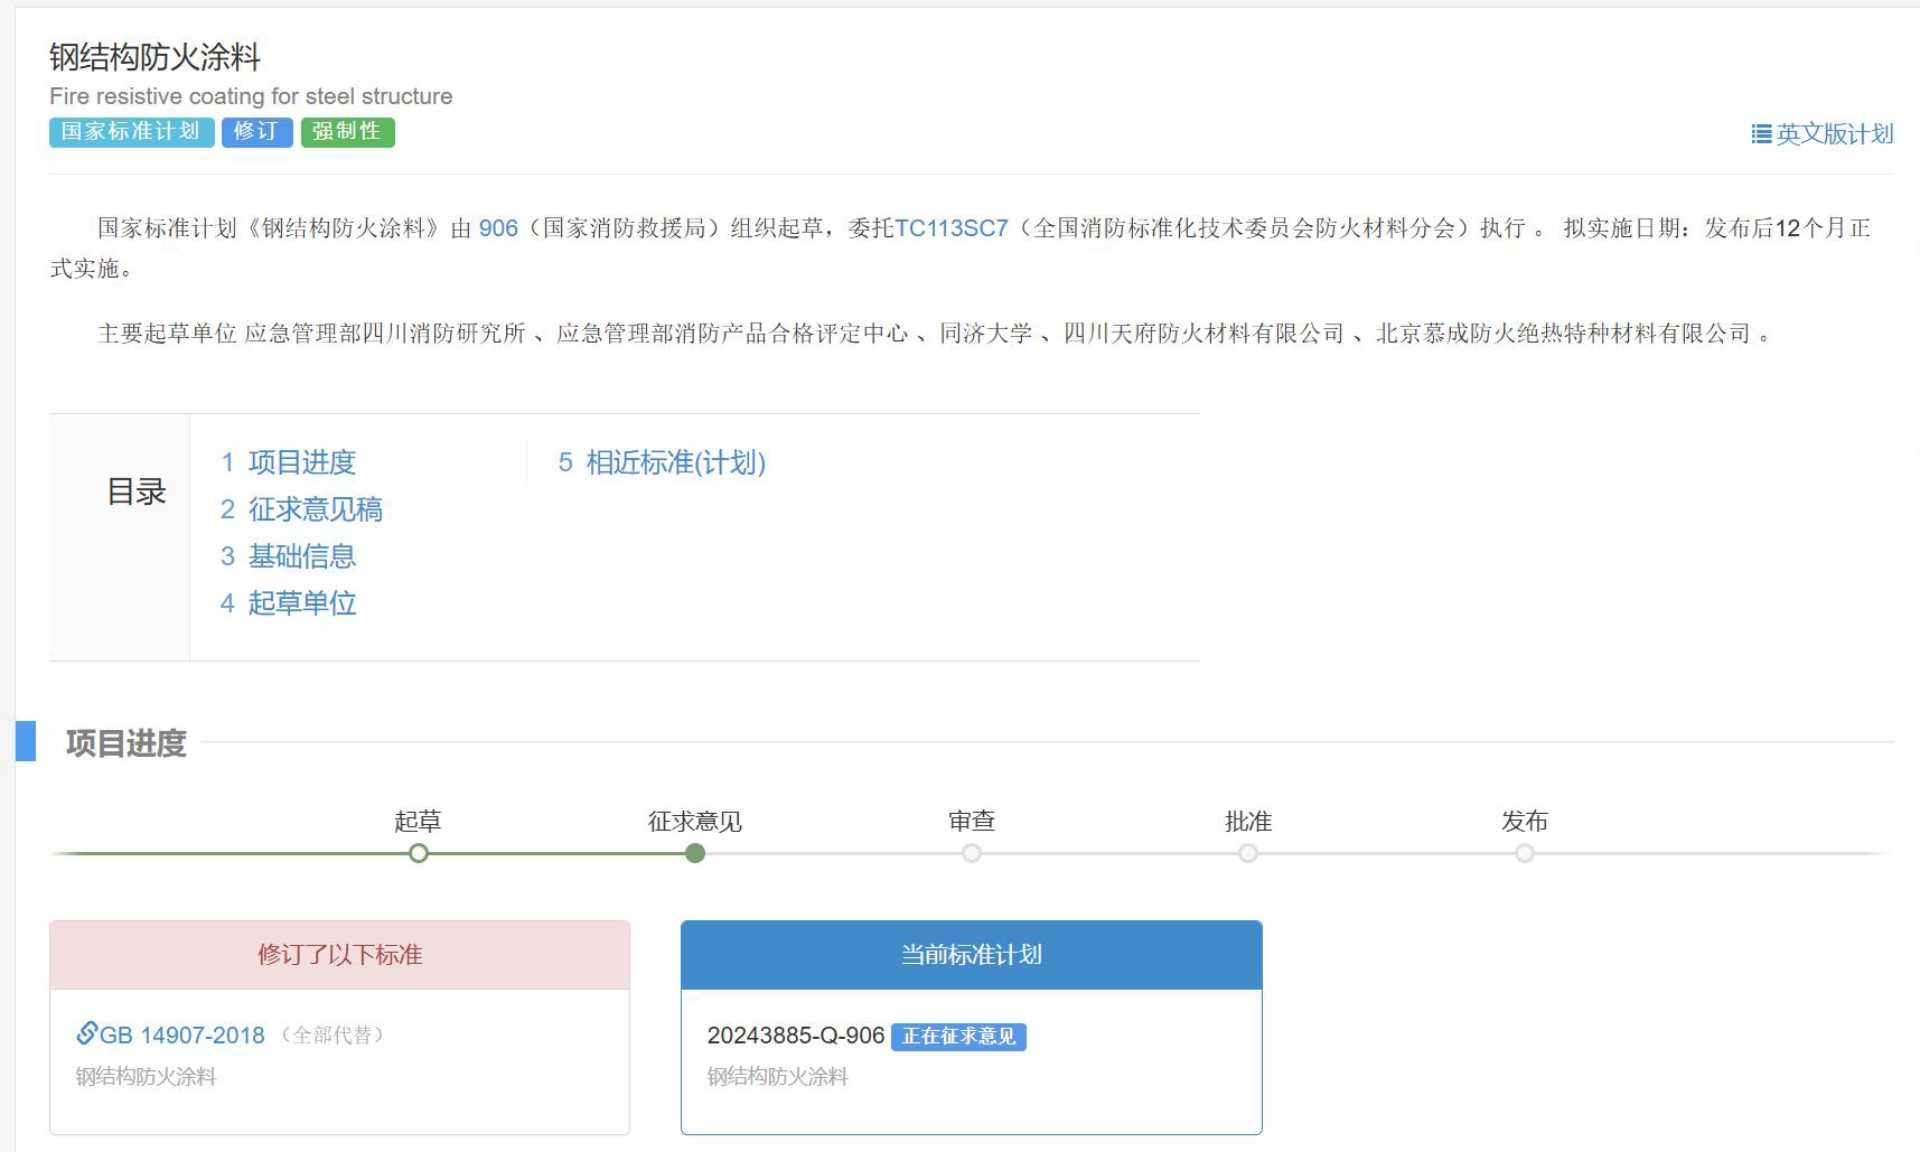Click the 国家标准计划 tag badge
Image resolution: width=1920 pixels, height=1152 pixels.
[131, 132]
